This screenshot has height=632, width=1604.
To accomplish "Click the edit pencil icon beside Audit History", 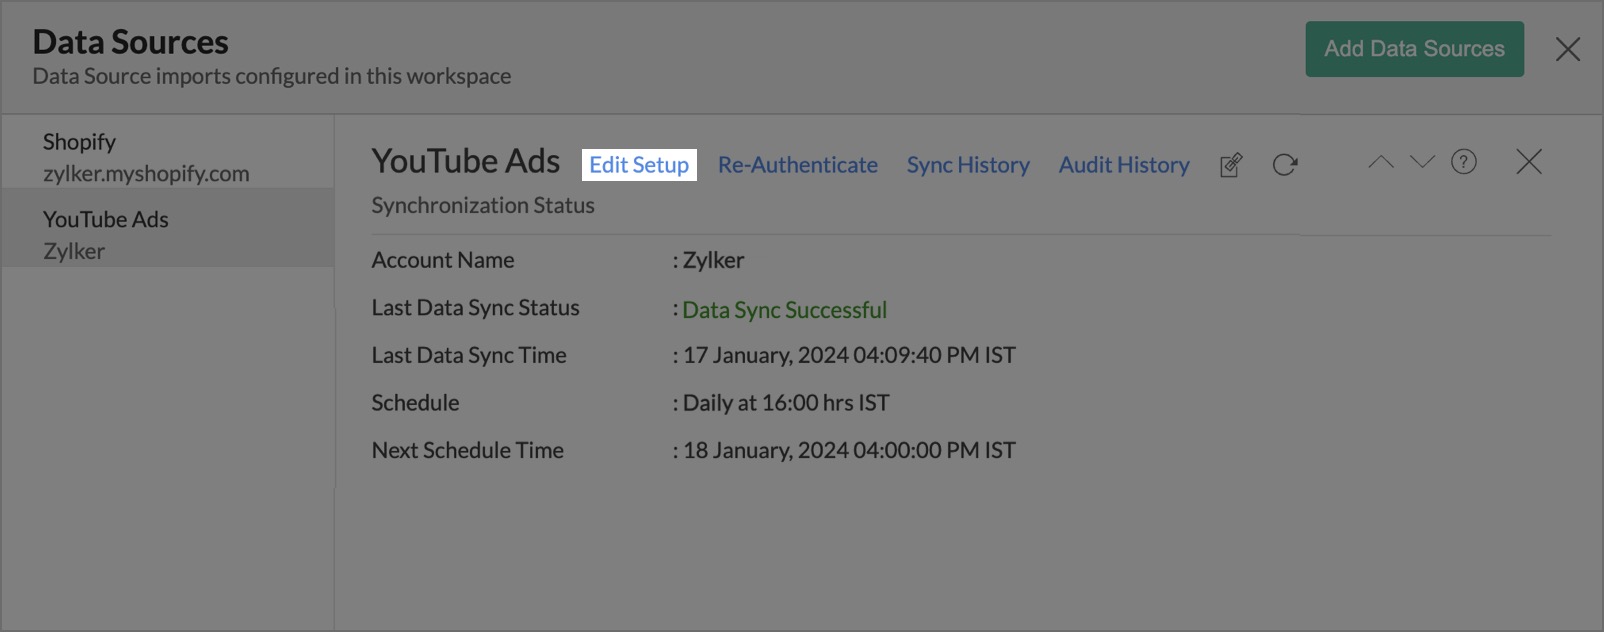I will [1231, 165].
